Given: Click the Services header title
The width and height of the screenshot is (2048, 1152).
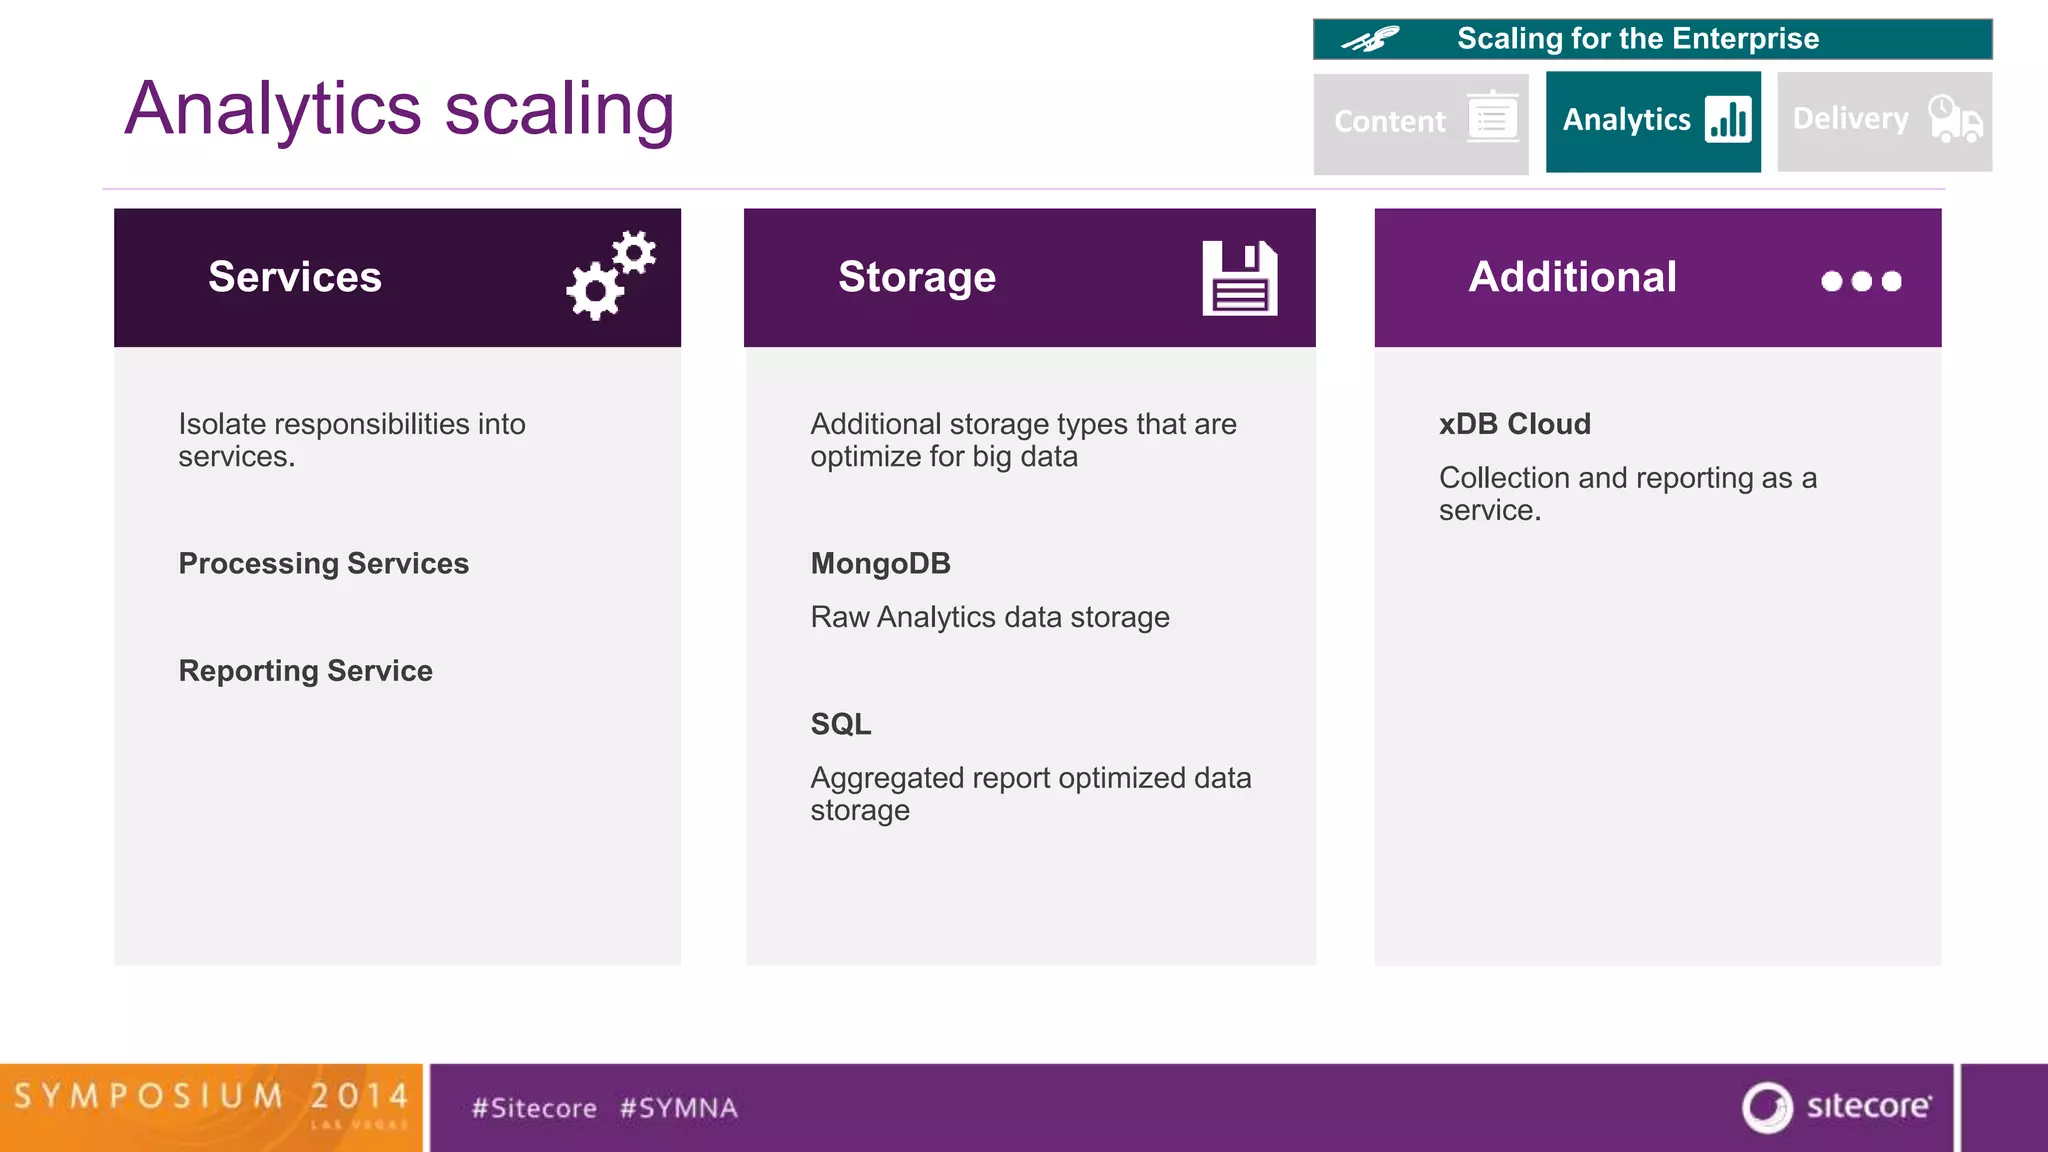Looking at the screenshot, I should click(295, 277).
